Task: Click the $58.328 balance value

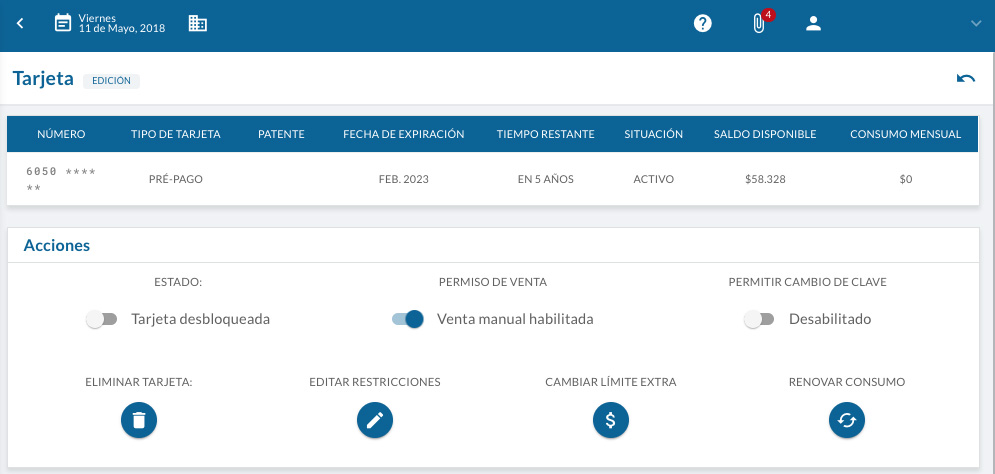Action: tap(765, 180)
